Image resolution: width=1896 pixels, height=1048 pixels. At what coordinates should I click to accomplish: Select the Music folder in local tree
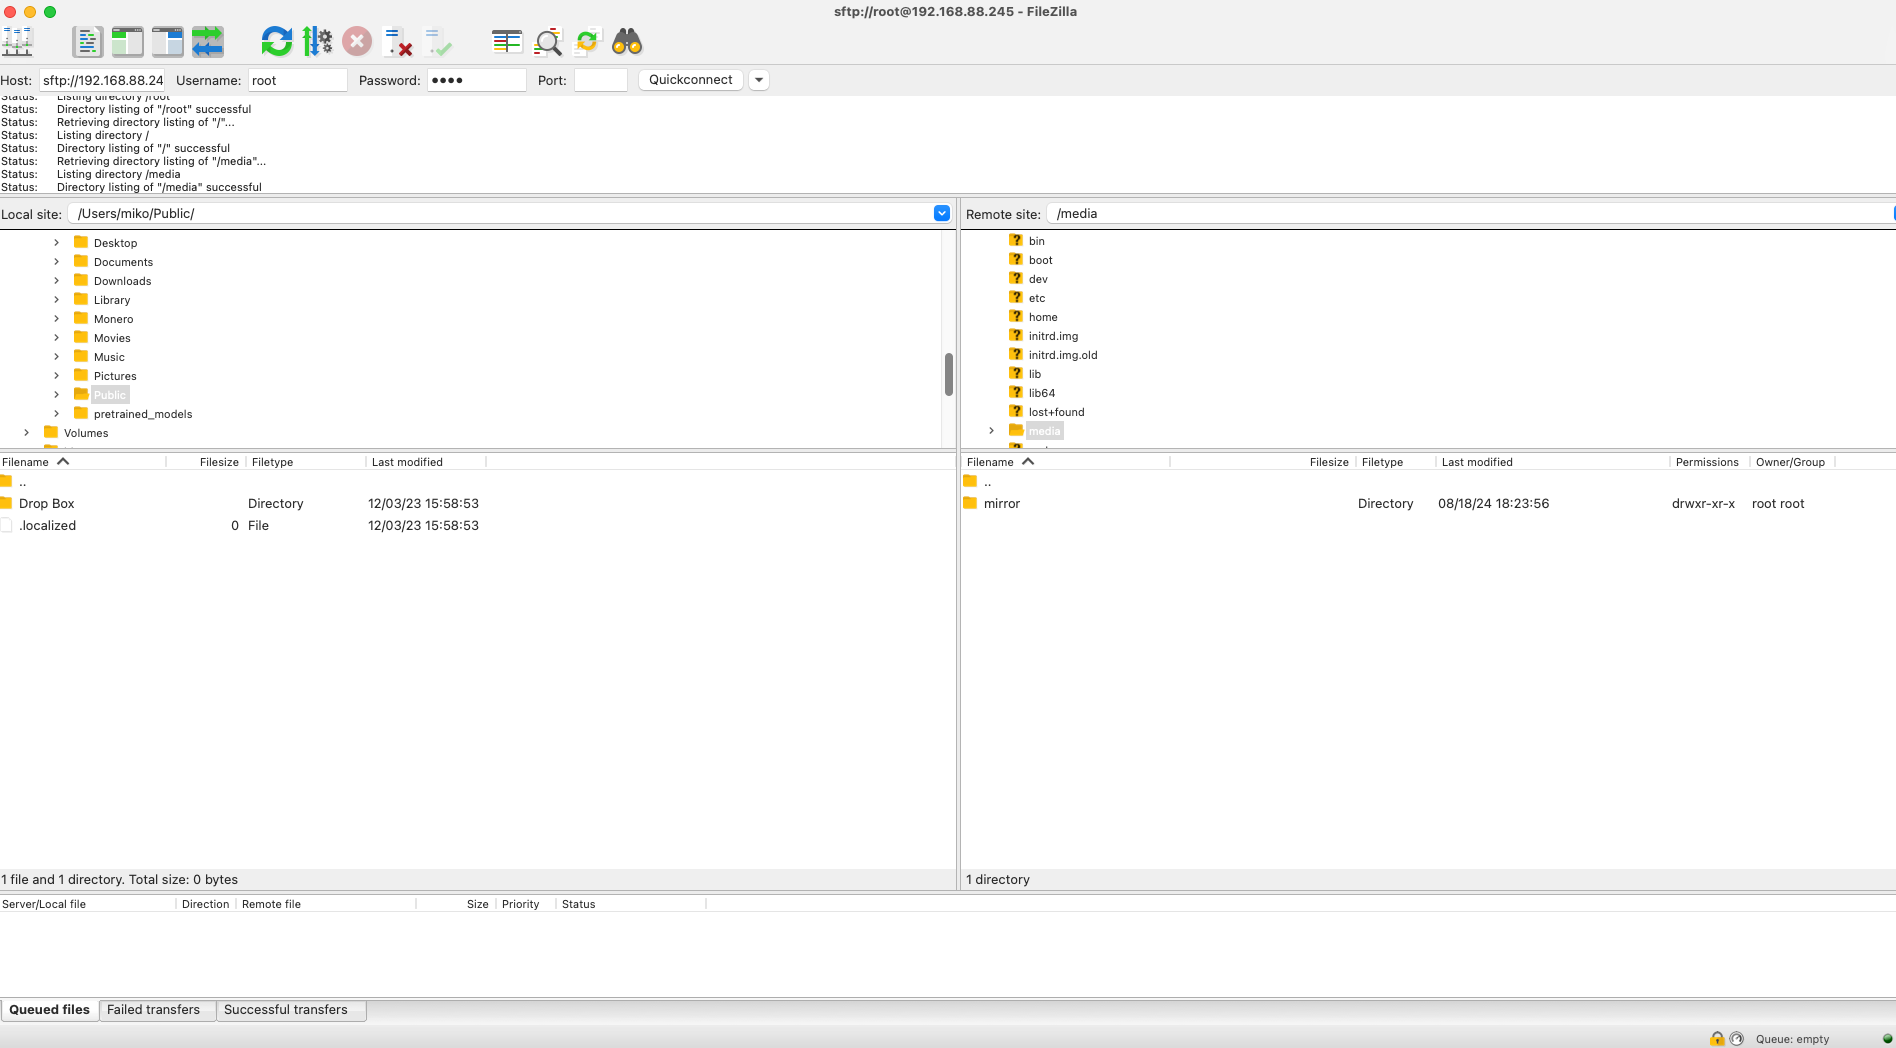pyautogui.click(x=109, y=357)
